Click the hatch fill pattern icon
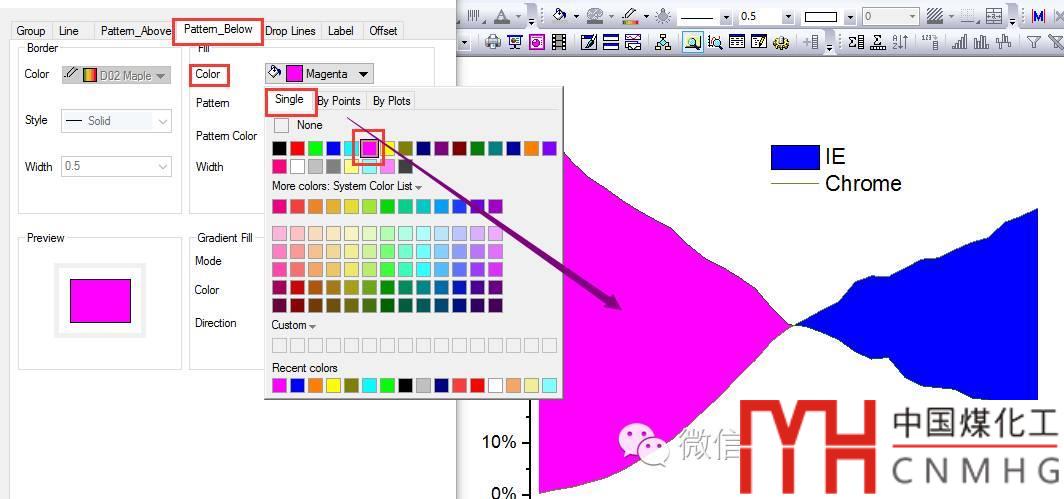 pos(936,16)
